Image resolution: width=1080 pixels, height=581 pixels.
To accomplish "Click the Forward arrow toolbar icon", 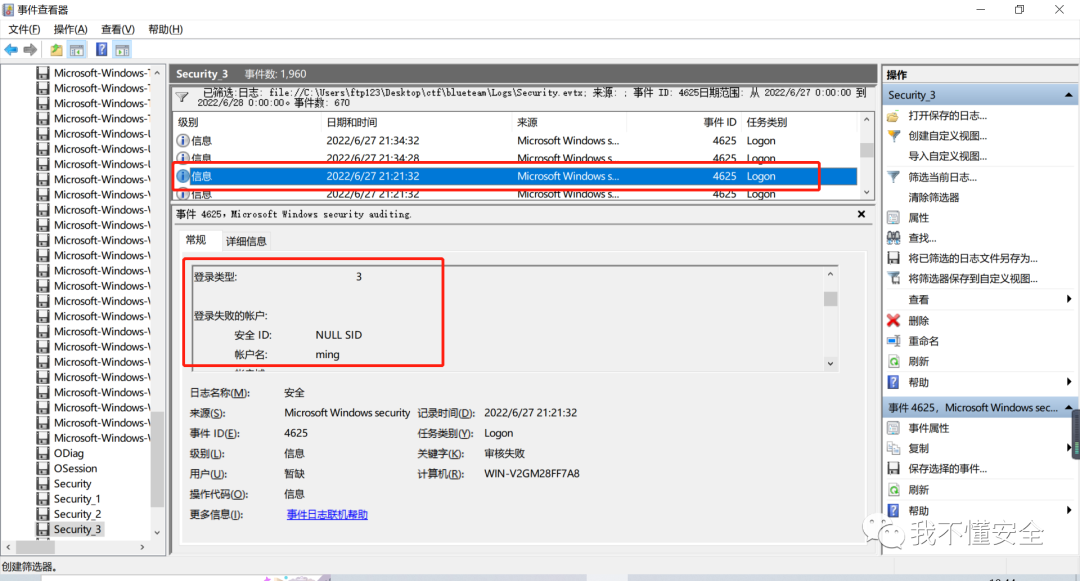I will 30,50.
